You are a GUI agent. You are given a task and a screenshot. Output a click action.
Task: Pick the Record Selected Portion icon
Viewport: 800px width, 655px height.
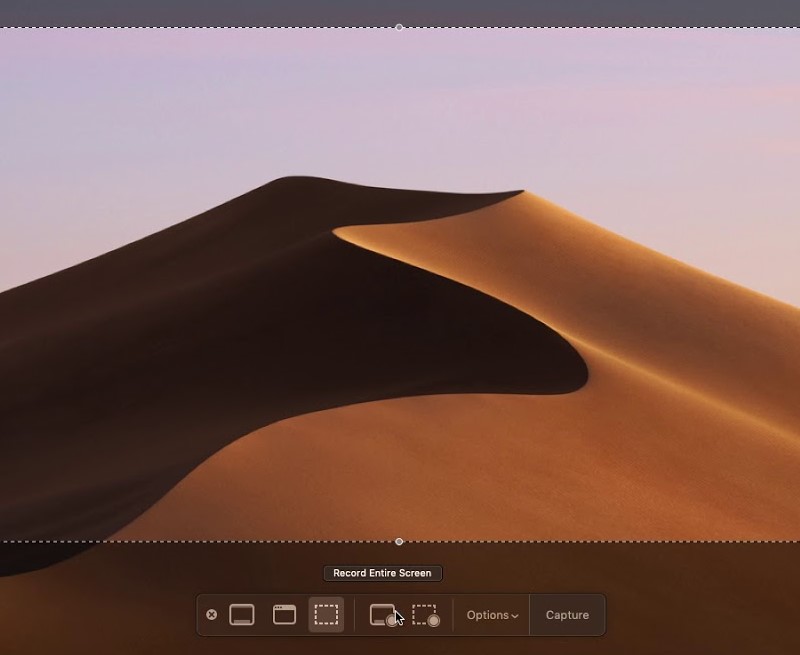426,615
